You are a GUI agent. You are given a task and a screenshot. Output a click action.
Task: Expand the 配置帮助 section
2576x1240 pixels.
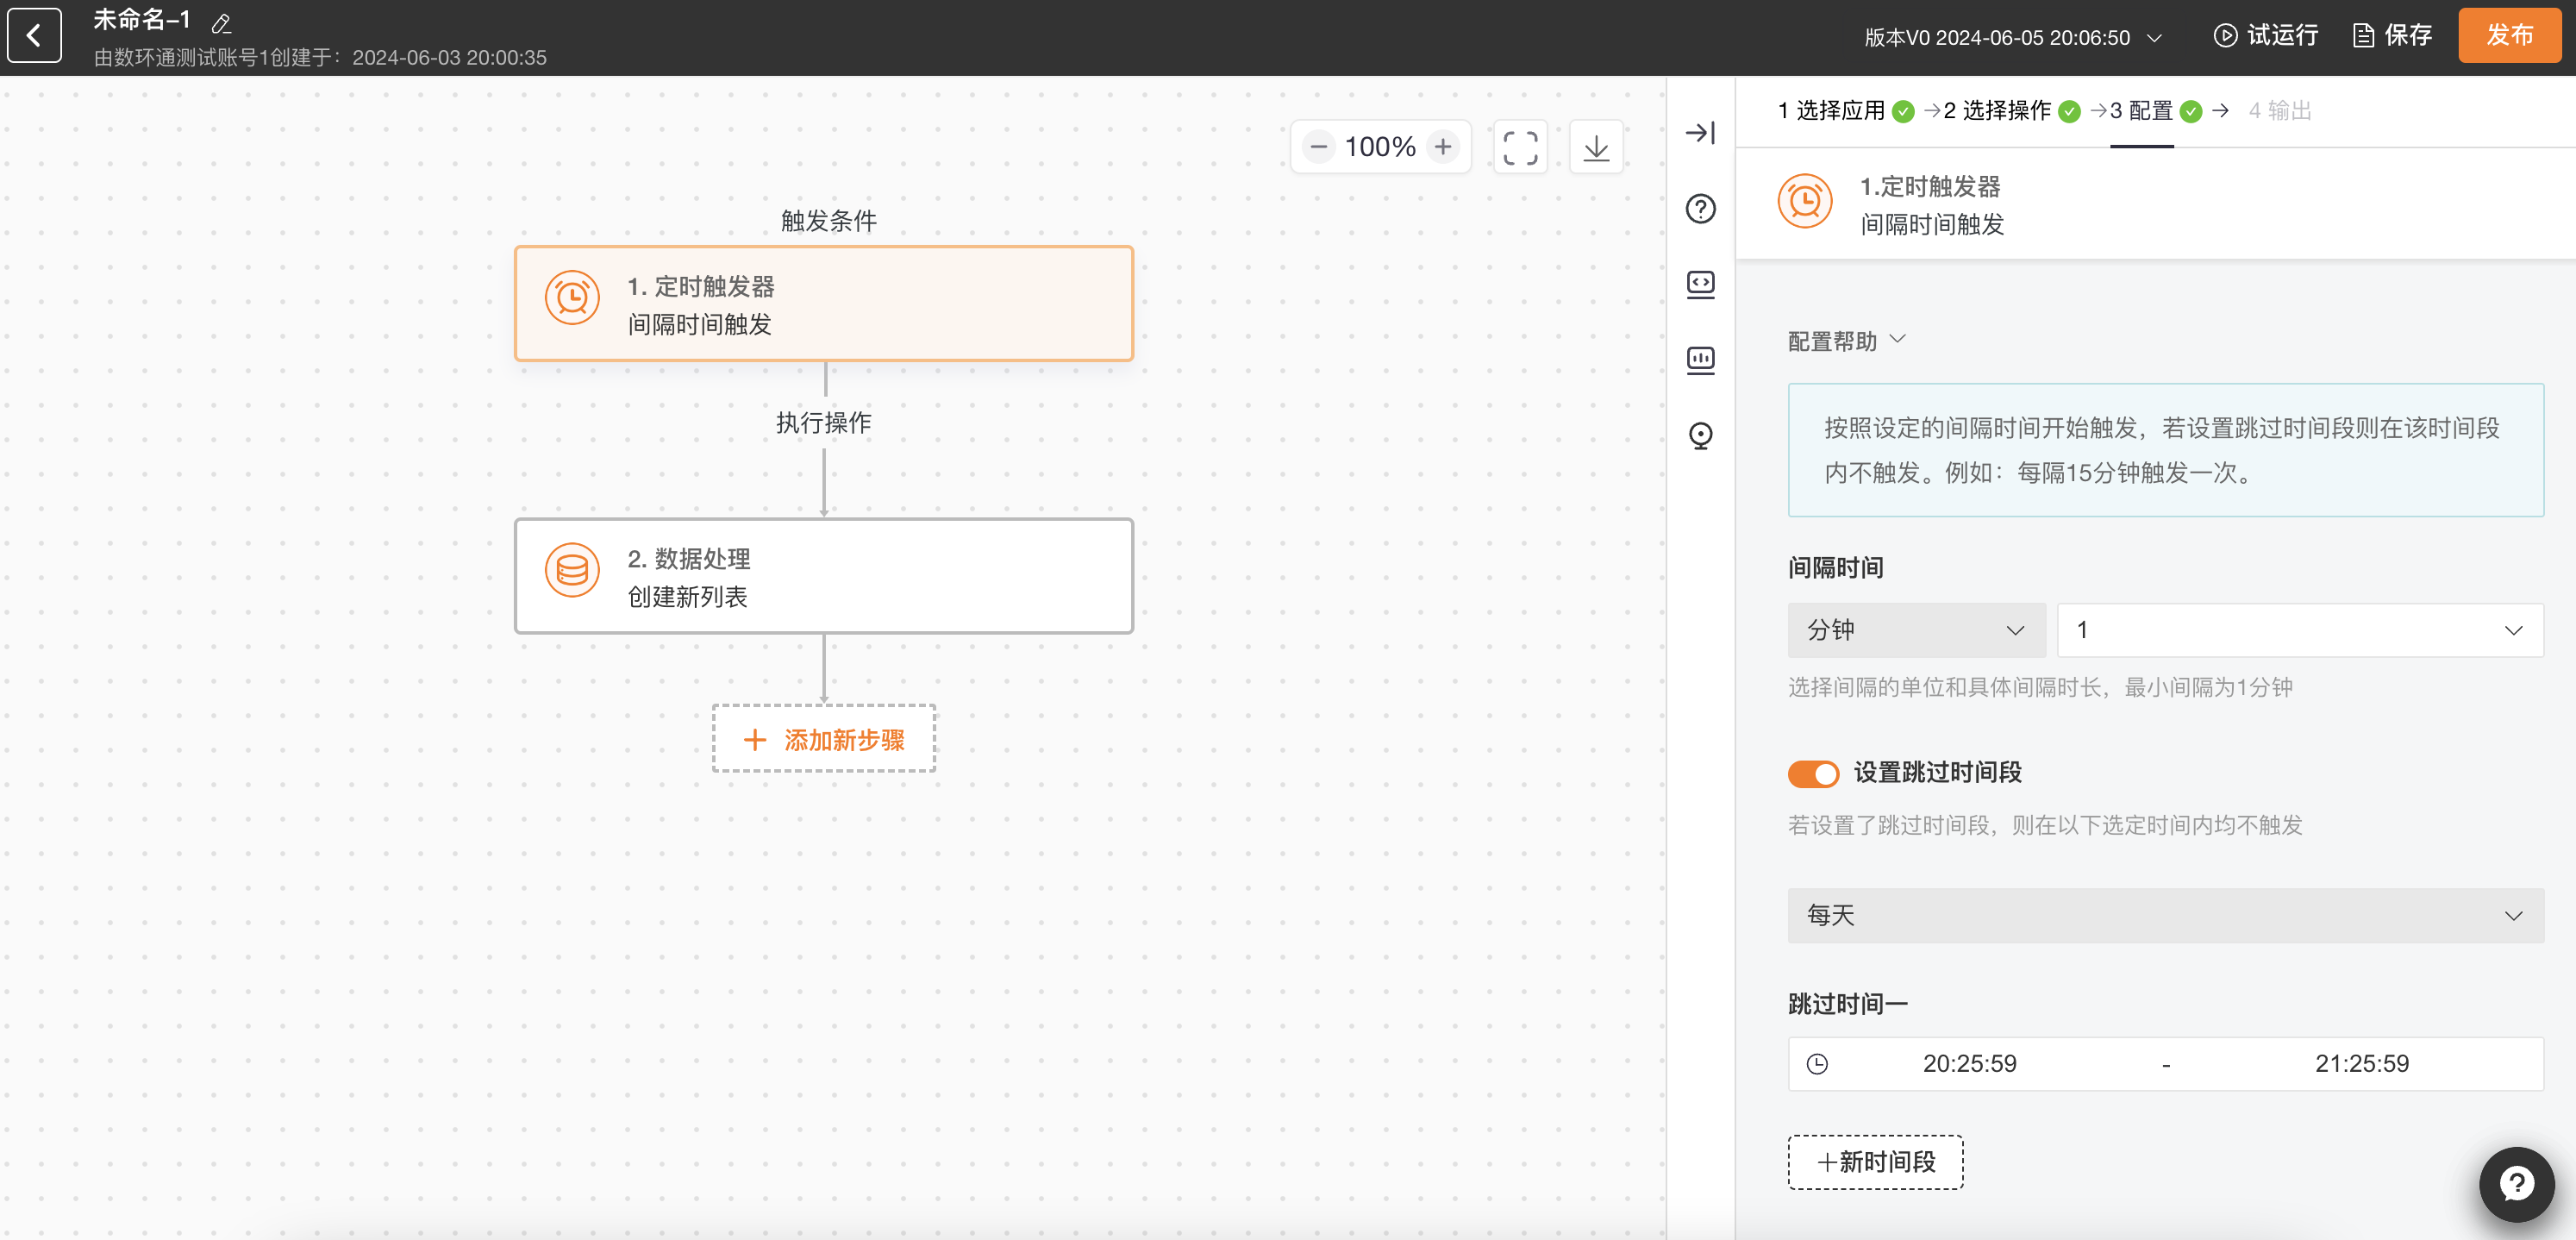[1846, 341]
